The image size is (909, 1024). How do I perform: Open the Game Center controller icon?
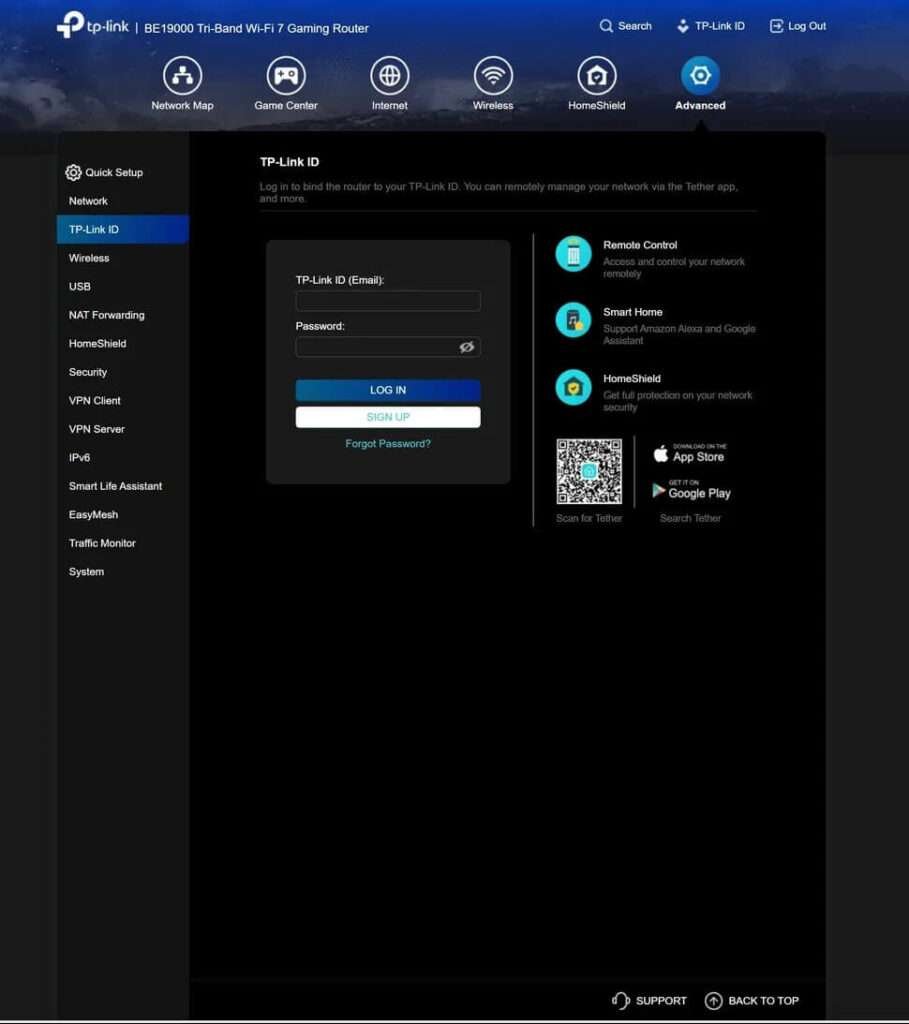(286, 76)
